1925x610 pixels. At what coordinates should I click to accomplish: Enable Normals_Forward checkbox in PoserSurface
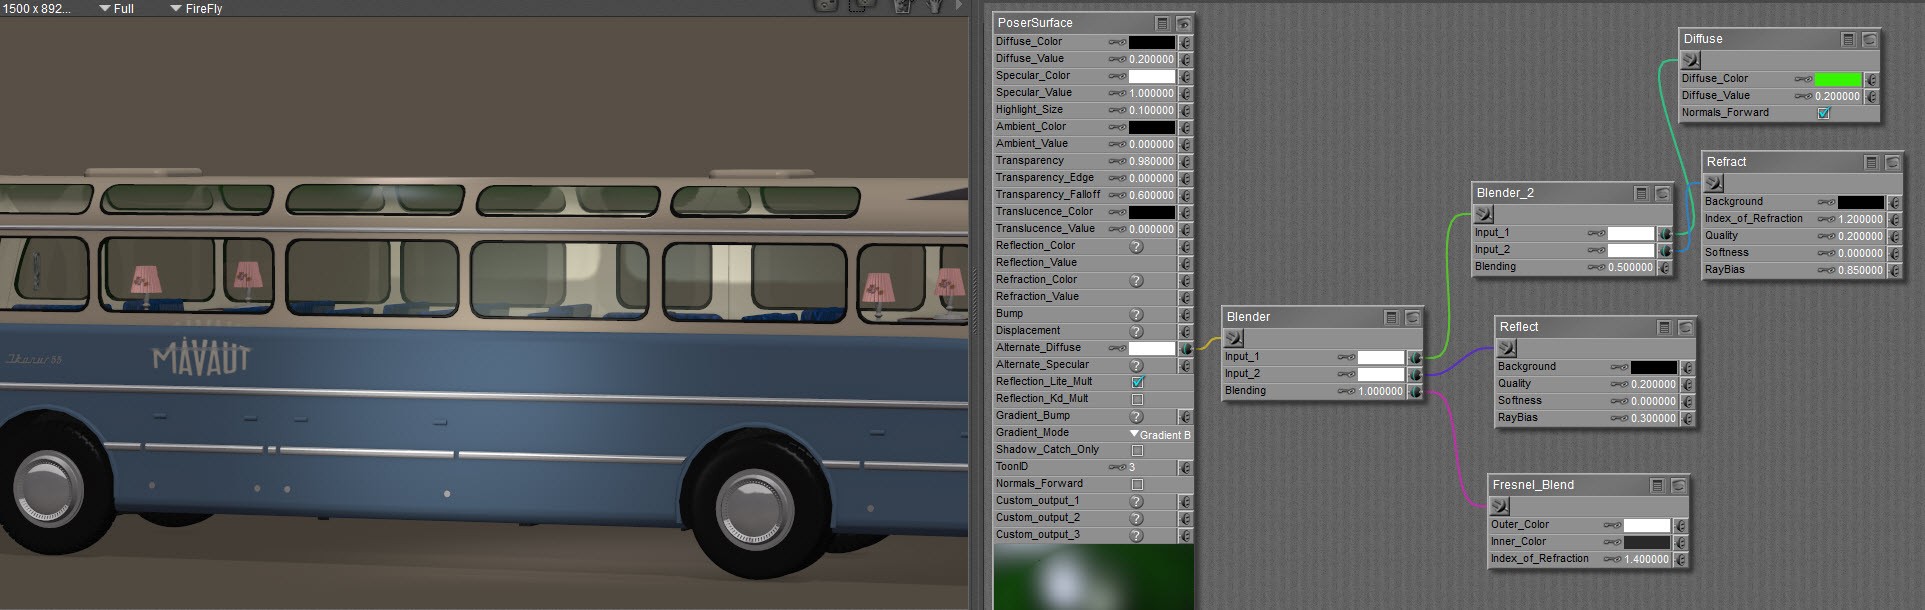(x=1137, y=484)
